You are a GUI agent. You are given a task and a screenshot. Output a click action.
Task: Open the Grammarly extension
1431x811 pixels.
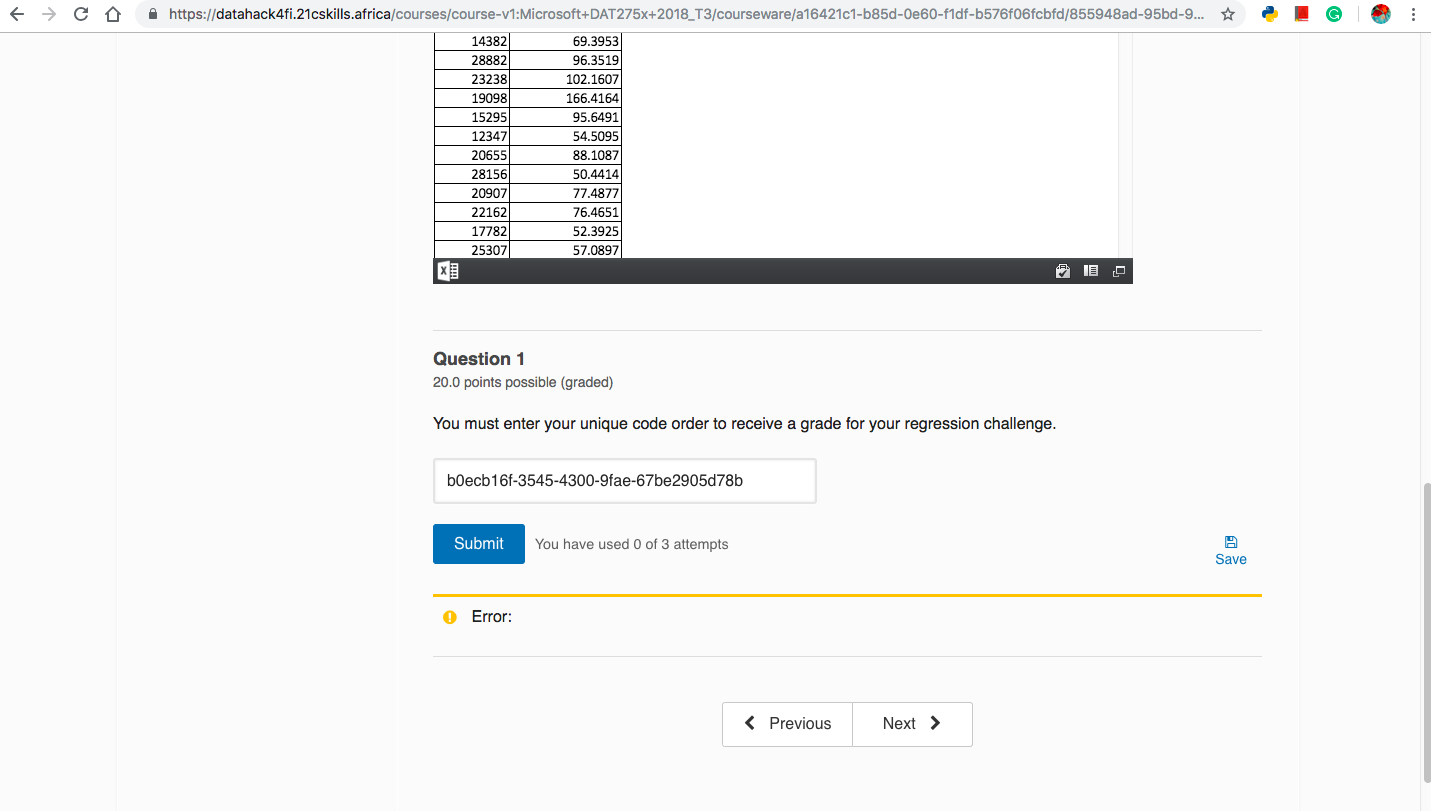point(1334,15)
